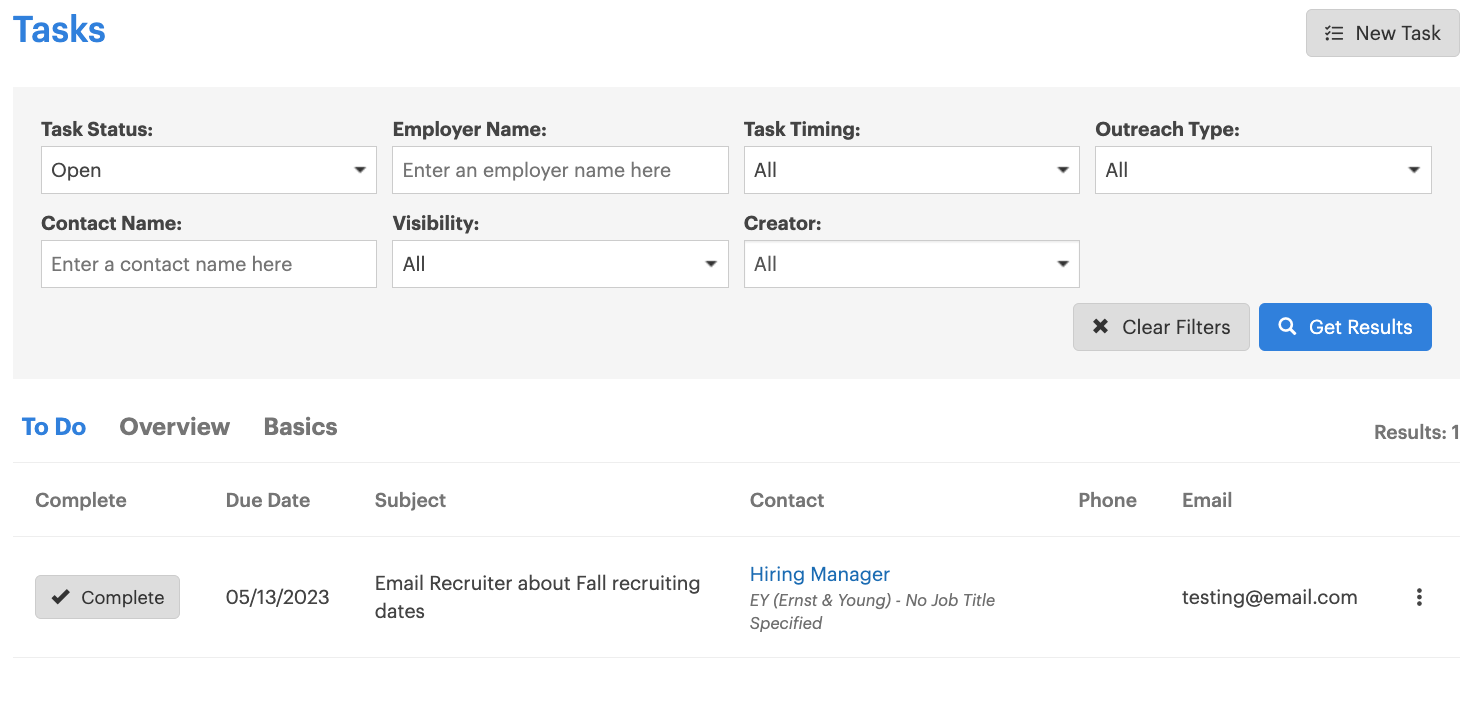This screenshot has width=1484, height=713.
Task: Open the Task Status dropdown
Action: pyautogui.click(x=209, y=170)
